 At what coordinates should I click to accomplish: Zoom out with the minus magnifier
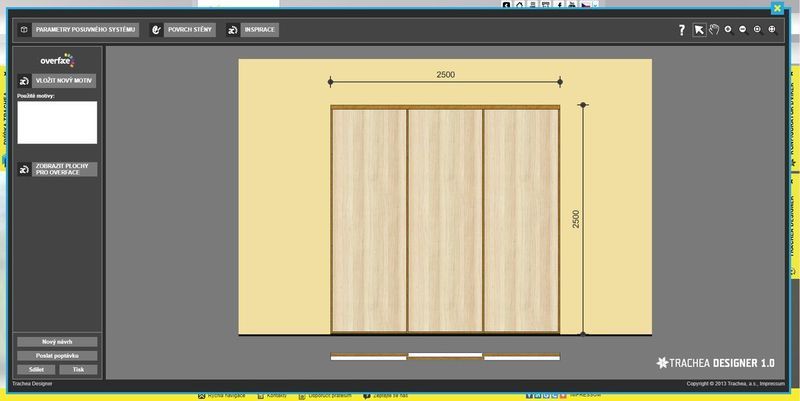tap(743, 30)
